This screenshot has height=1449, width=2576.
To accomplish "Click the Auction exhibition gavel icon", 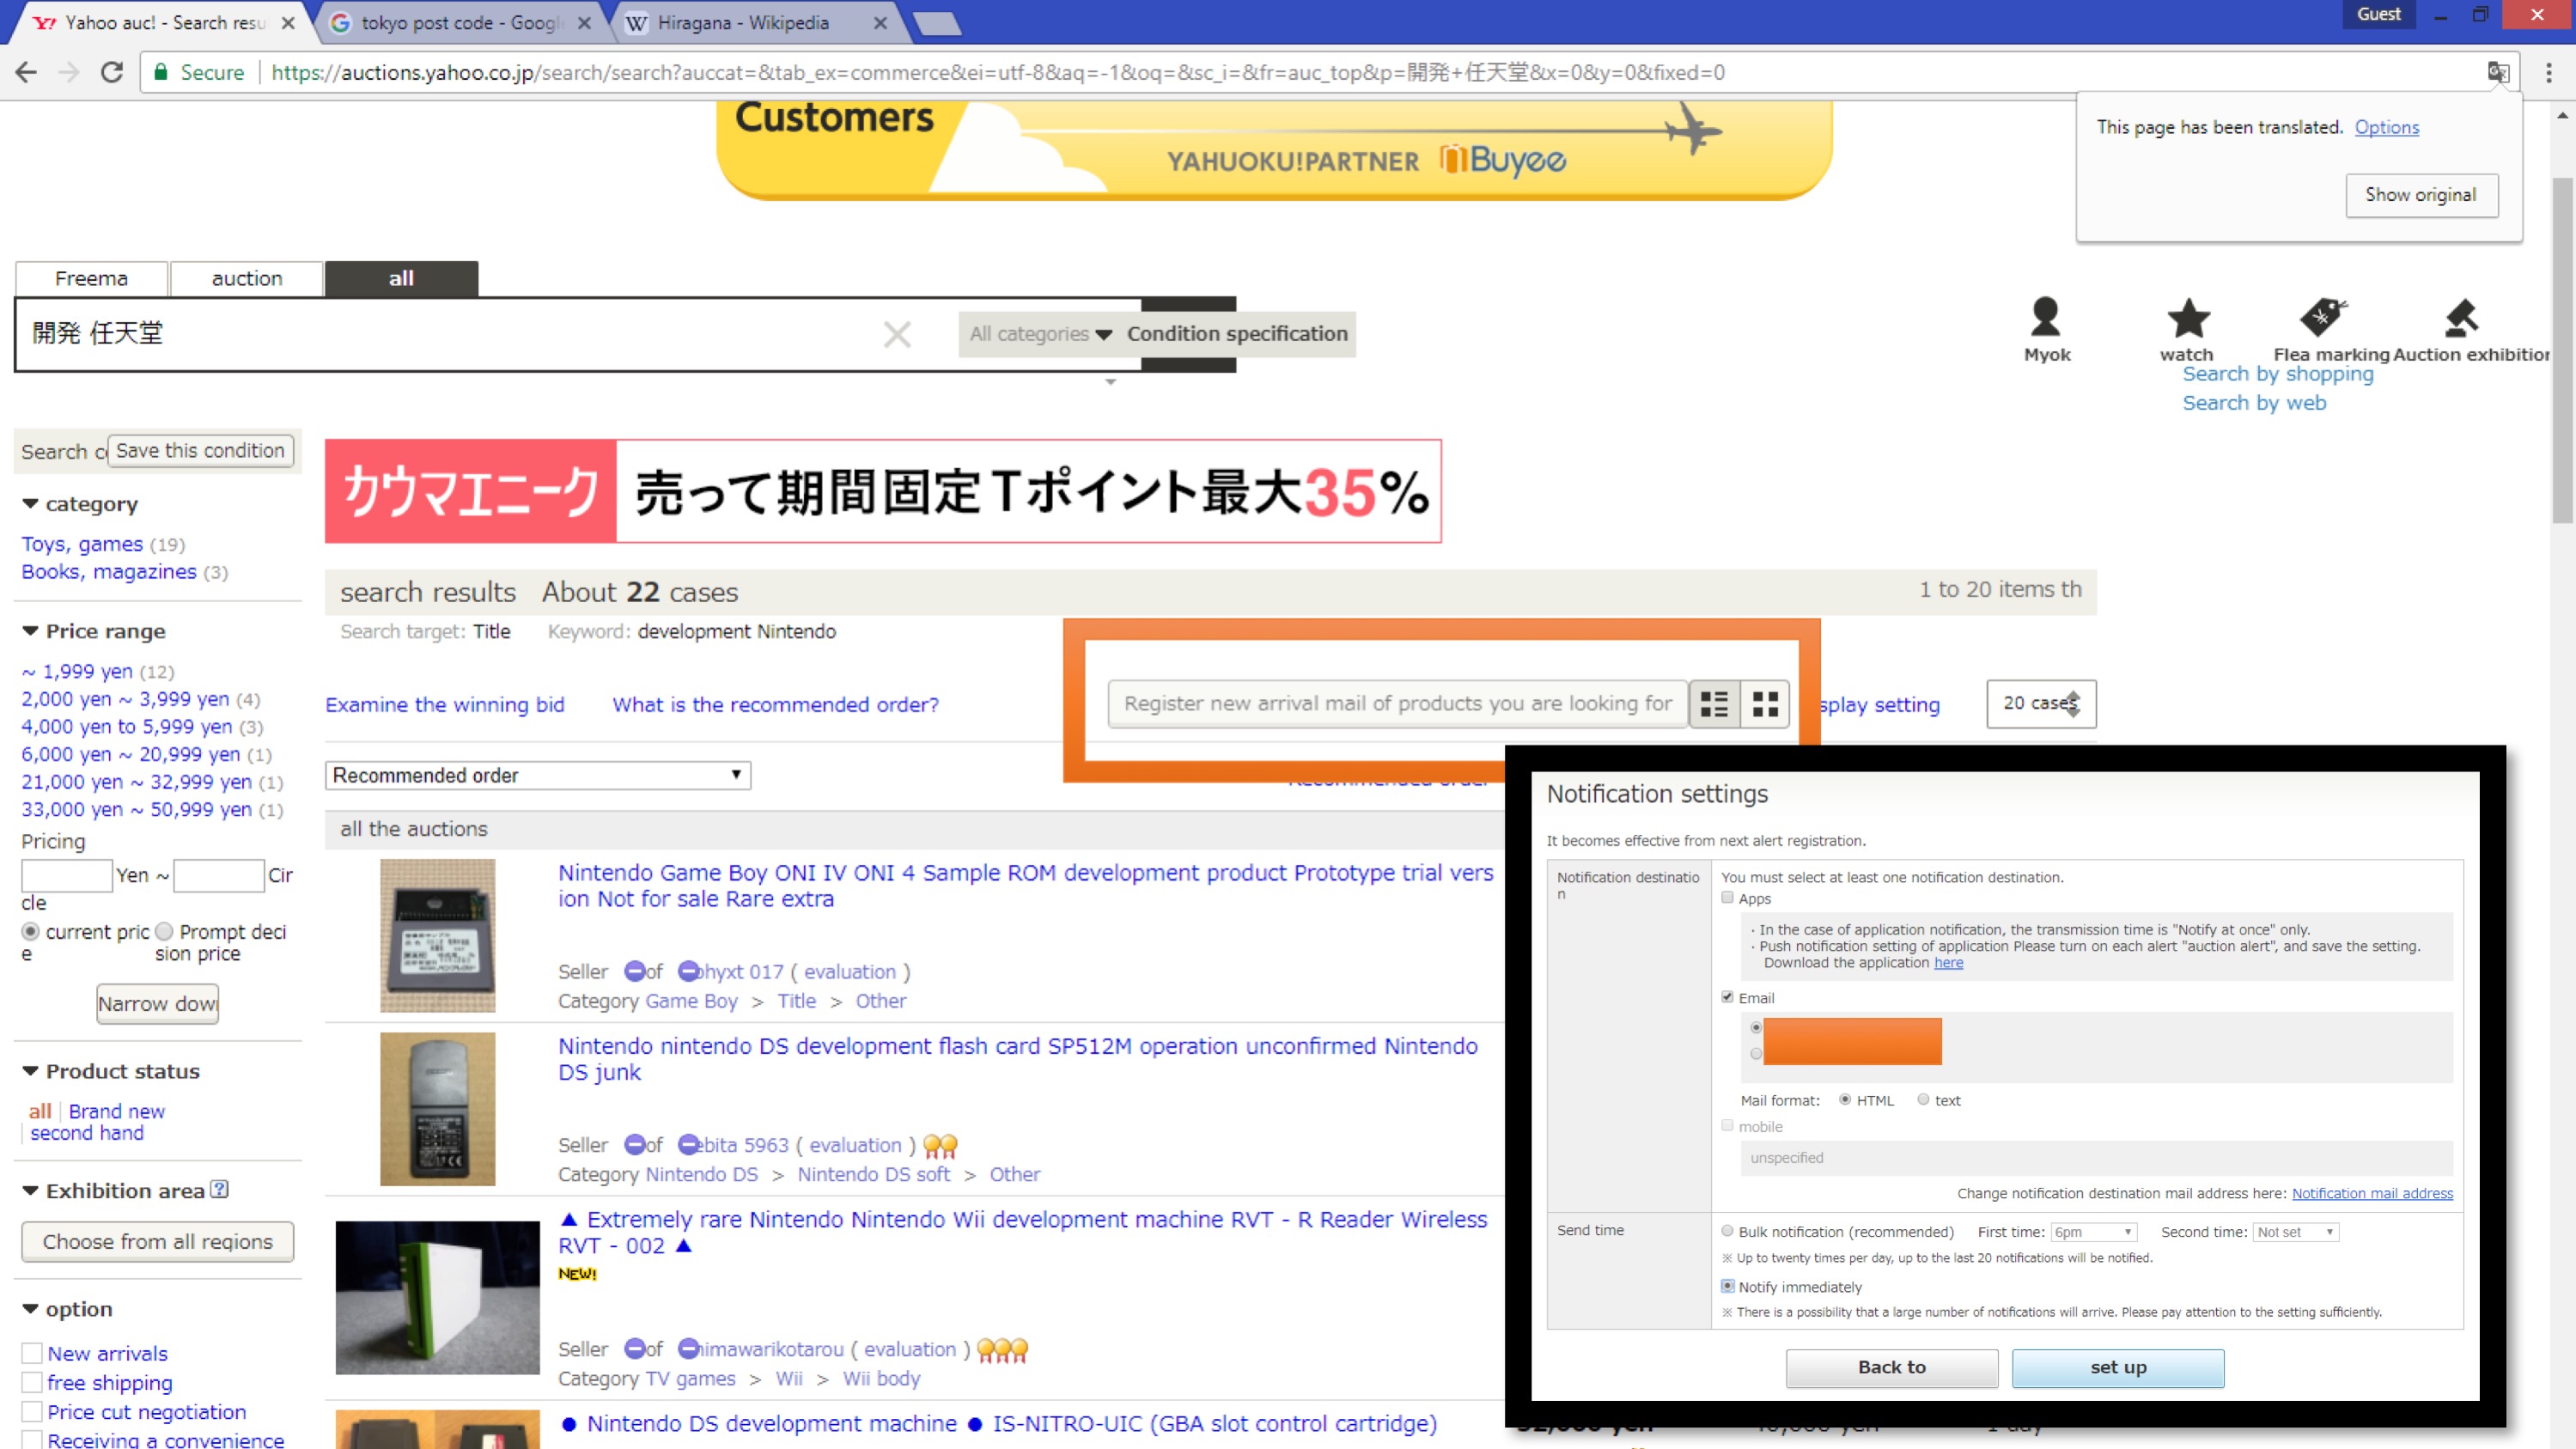I will [2461, 318].
